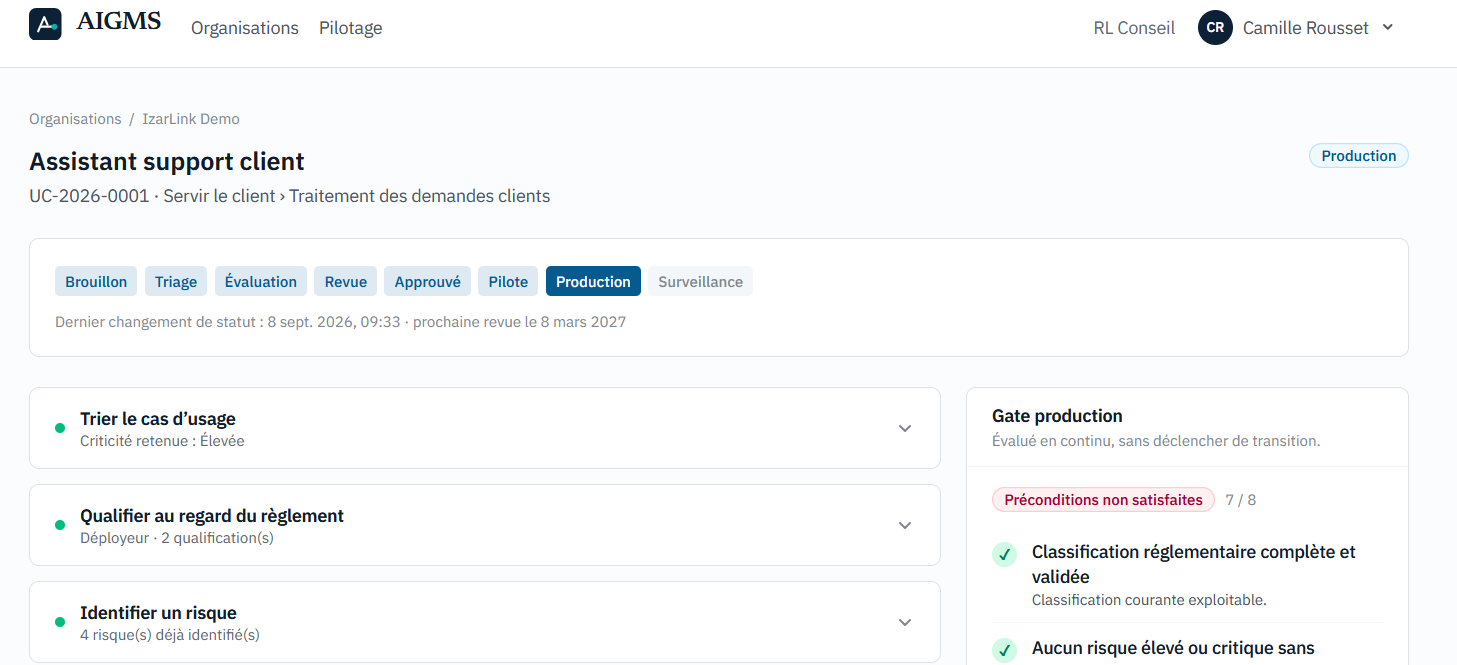Click green check beside Aucun risque élevé
The width and height of the screenshot is (1457, 665).
click(1004, 651)
